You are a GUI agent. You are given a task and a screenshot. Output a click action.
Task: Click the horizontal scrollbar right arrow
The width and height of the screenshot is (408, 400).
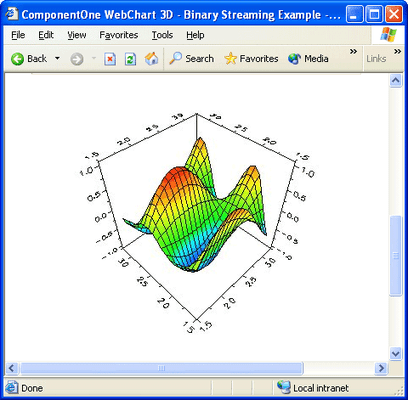point(381,368)
